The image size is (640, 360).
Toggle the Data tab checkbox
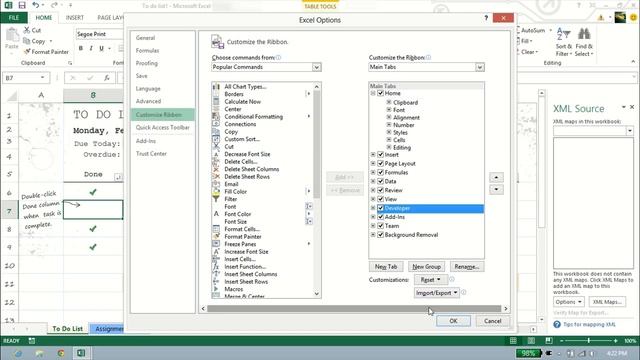click(x=380, y=181)
